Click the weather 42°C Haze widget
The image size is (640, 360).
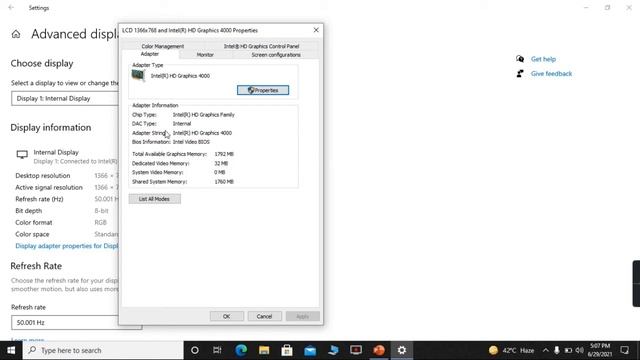[511, 350]
